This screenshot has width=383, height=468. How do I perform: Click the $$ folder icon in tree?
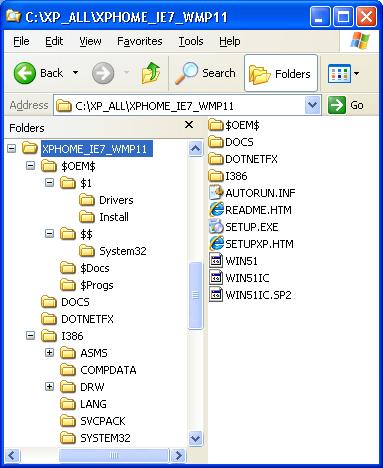point(68,234)
